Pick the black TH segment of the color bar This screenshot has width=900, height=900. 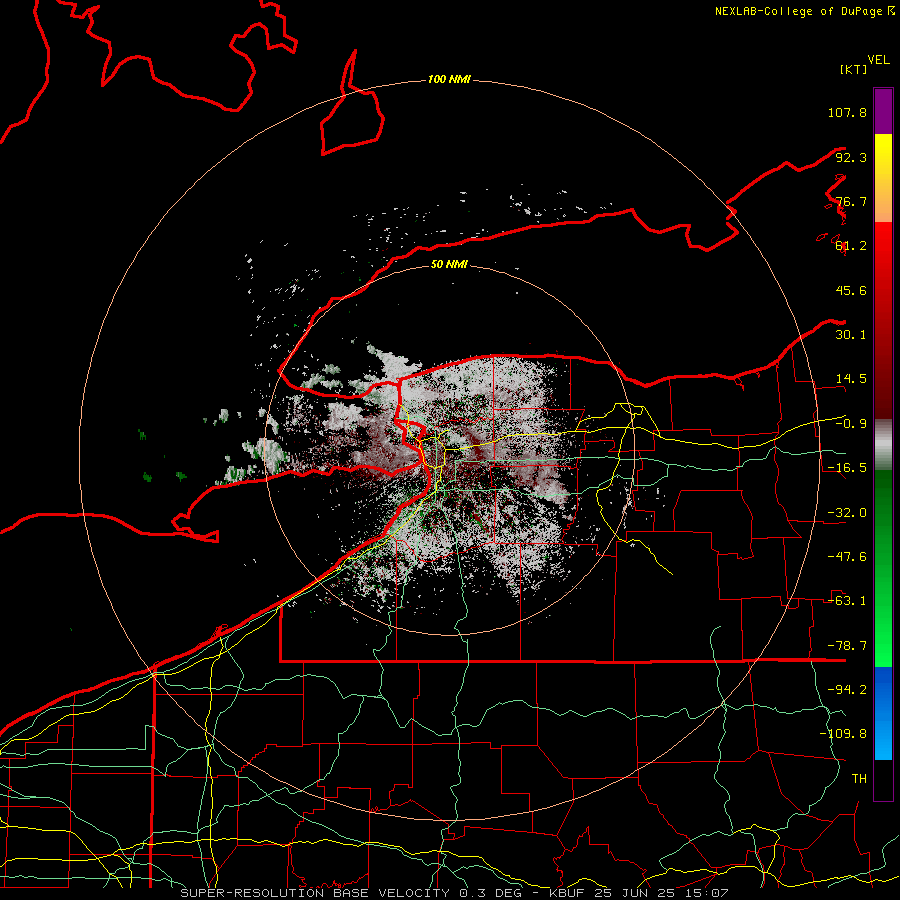pos(883,780)
